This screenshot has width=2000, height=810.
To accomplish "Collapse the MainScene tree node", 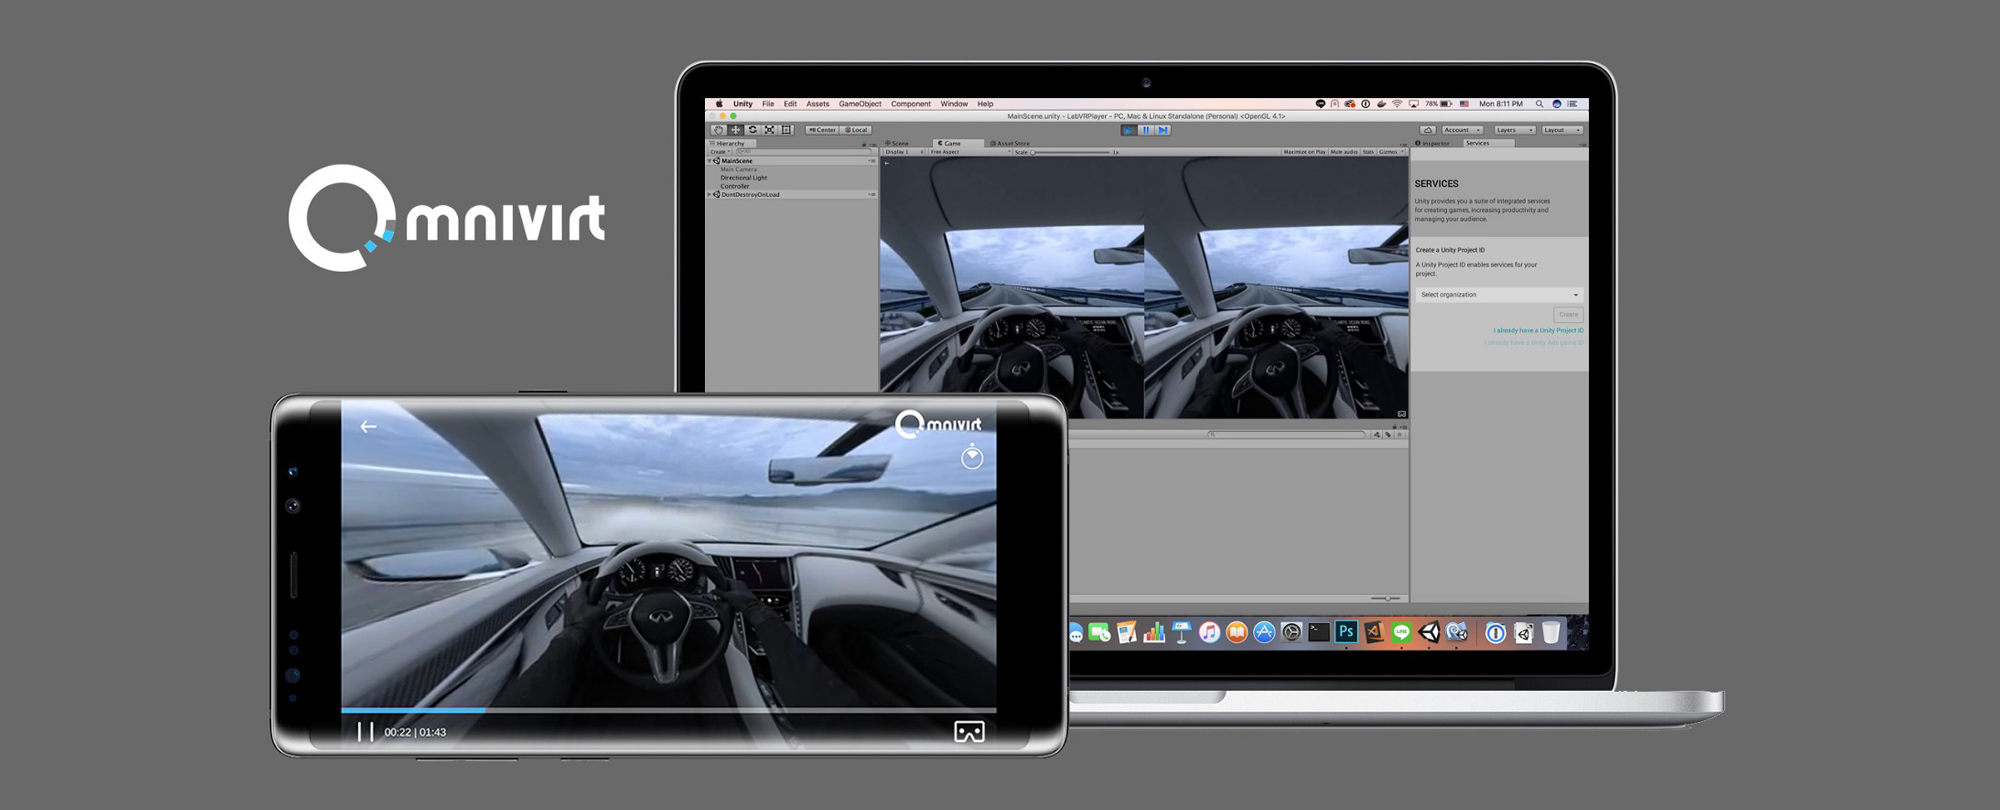I will (x=709, y=161).
